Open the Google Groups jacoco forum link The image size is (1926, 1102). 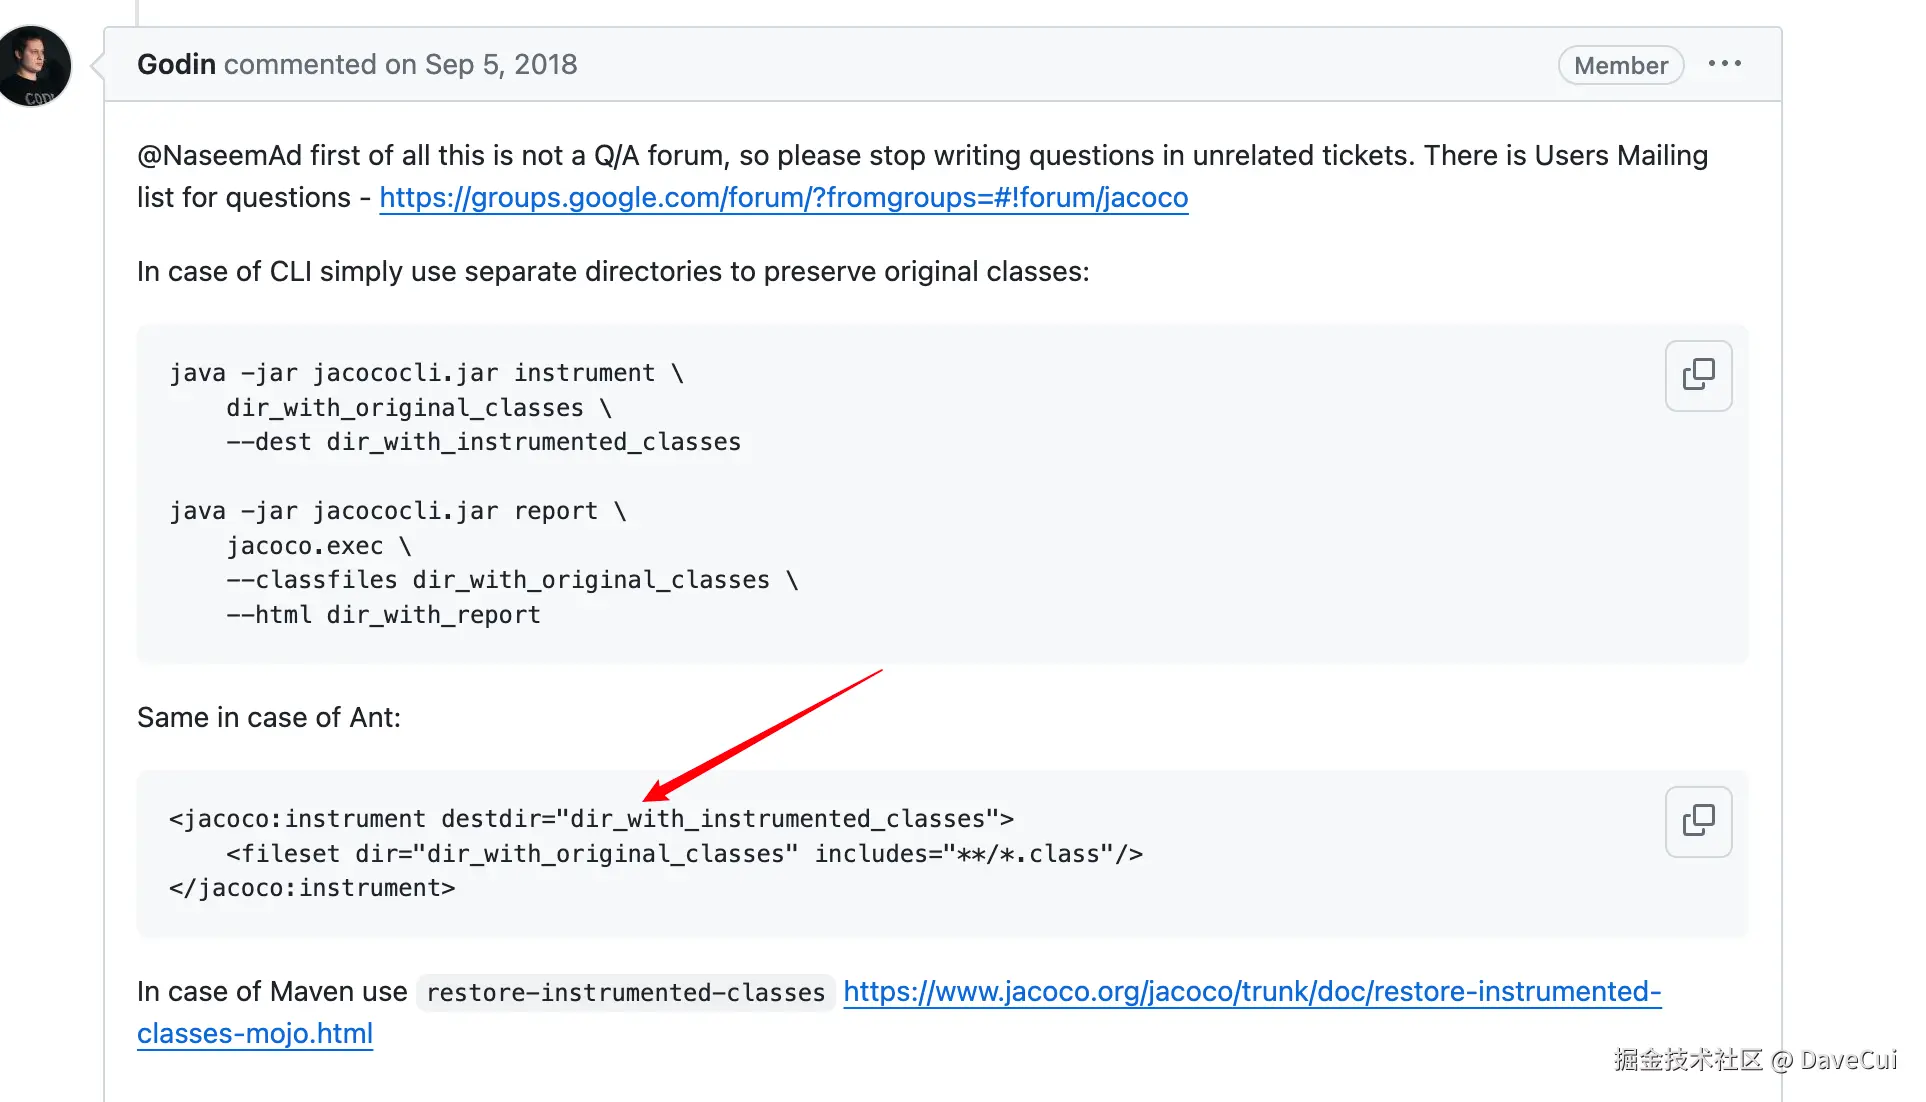click(x=783, y=198)
